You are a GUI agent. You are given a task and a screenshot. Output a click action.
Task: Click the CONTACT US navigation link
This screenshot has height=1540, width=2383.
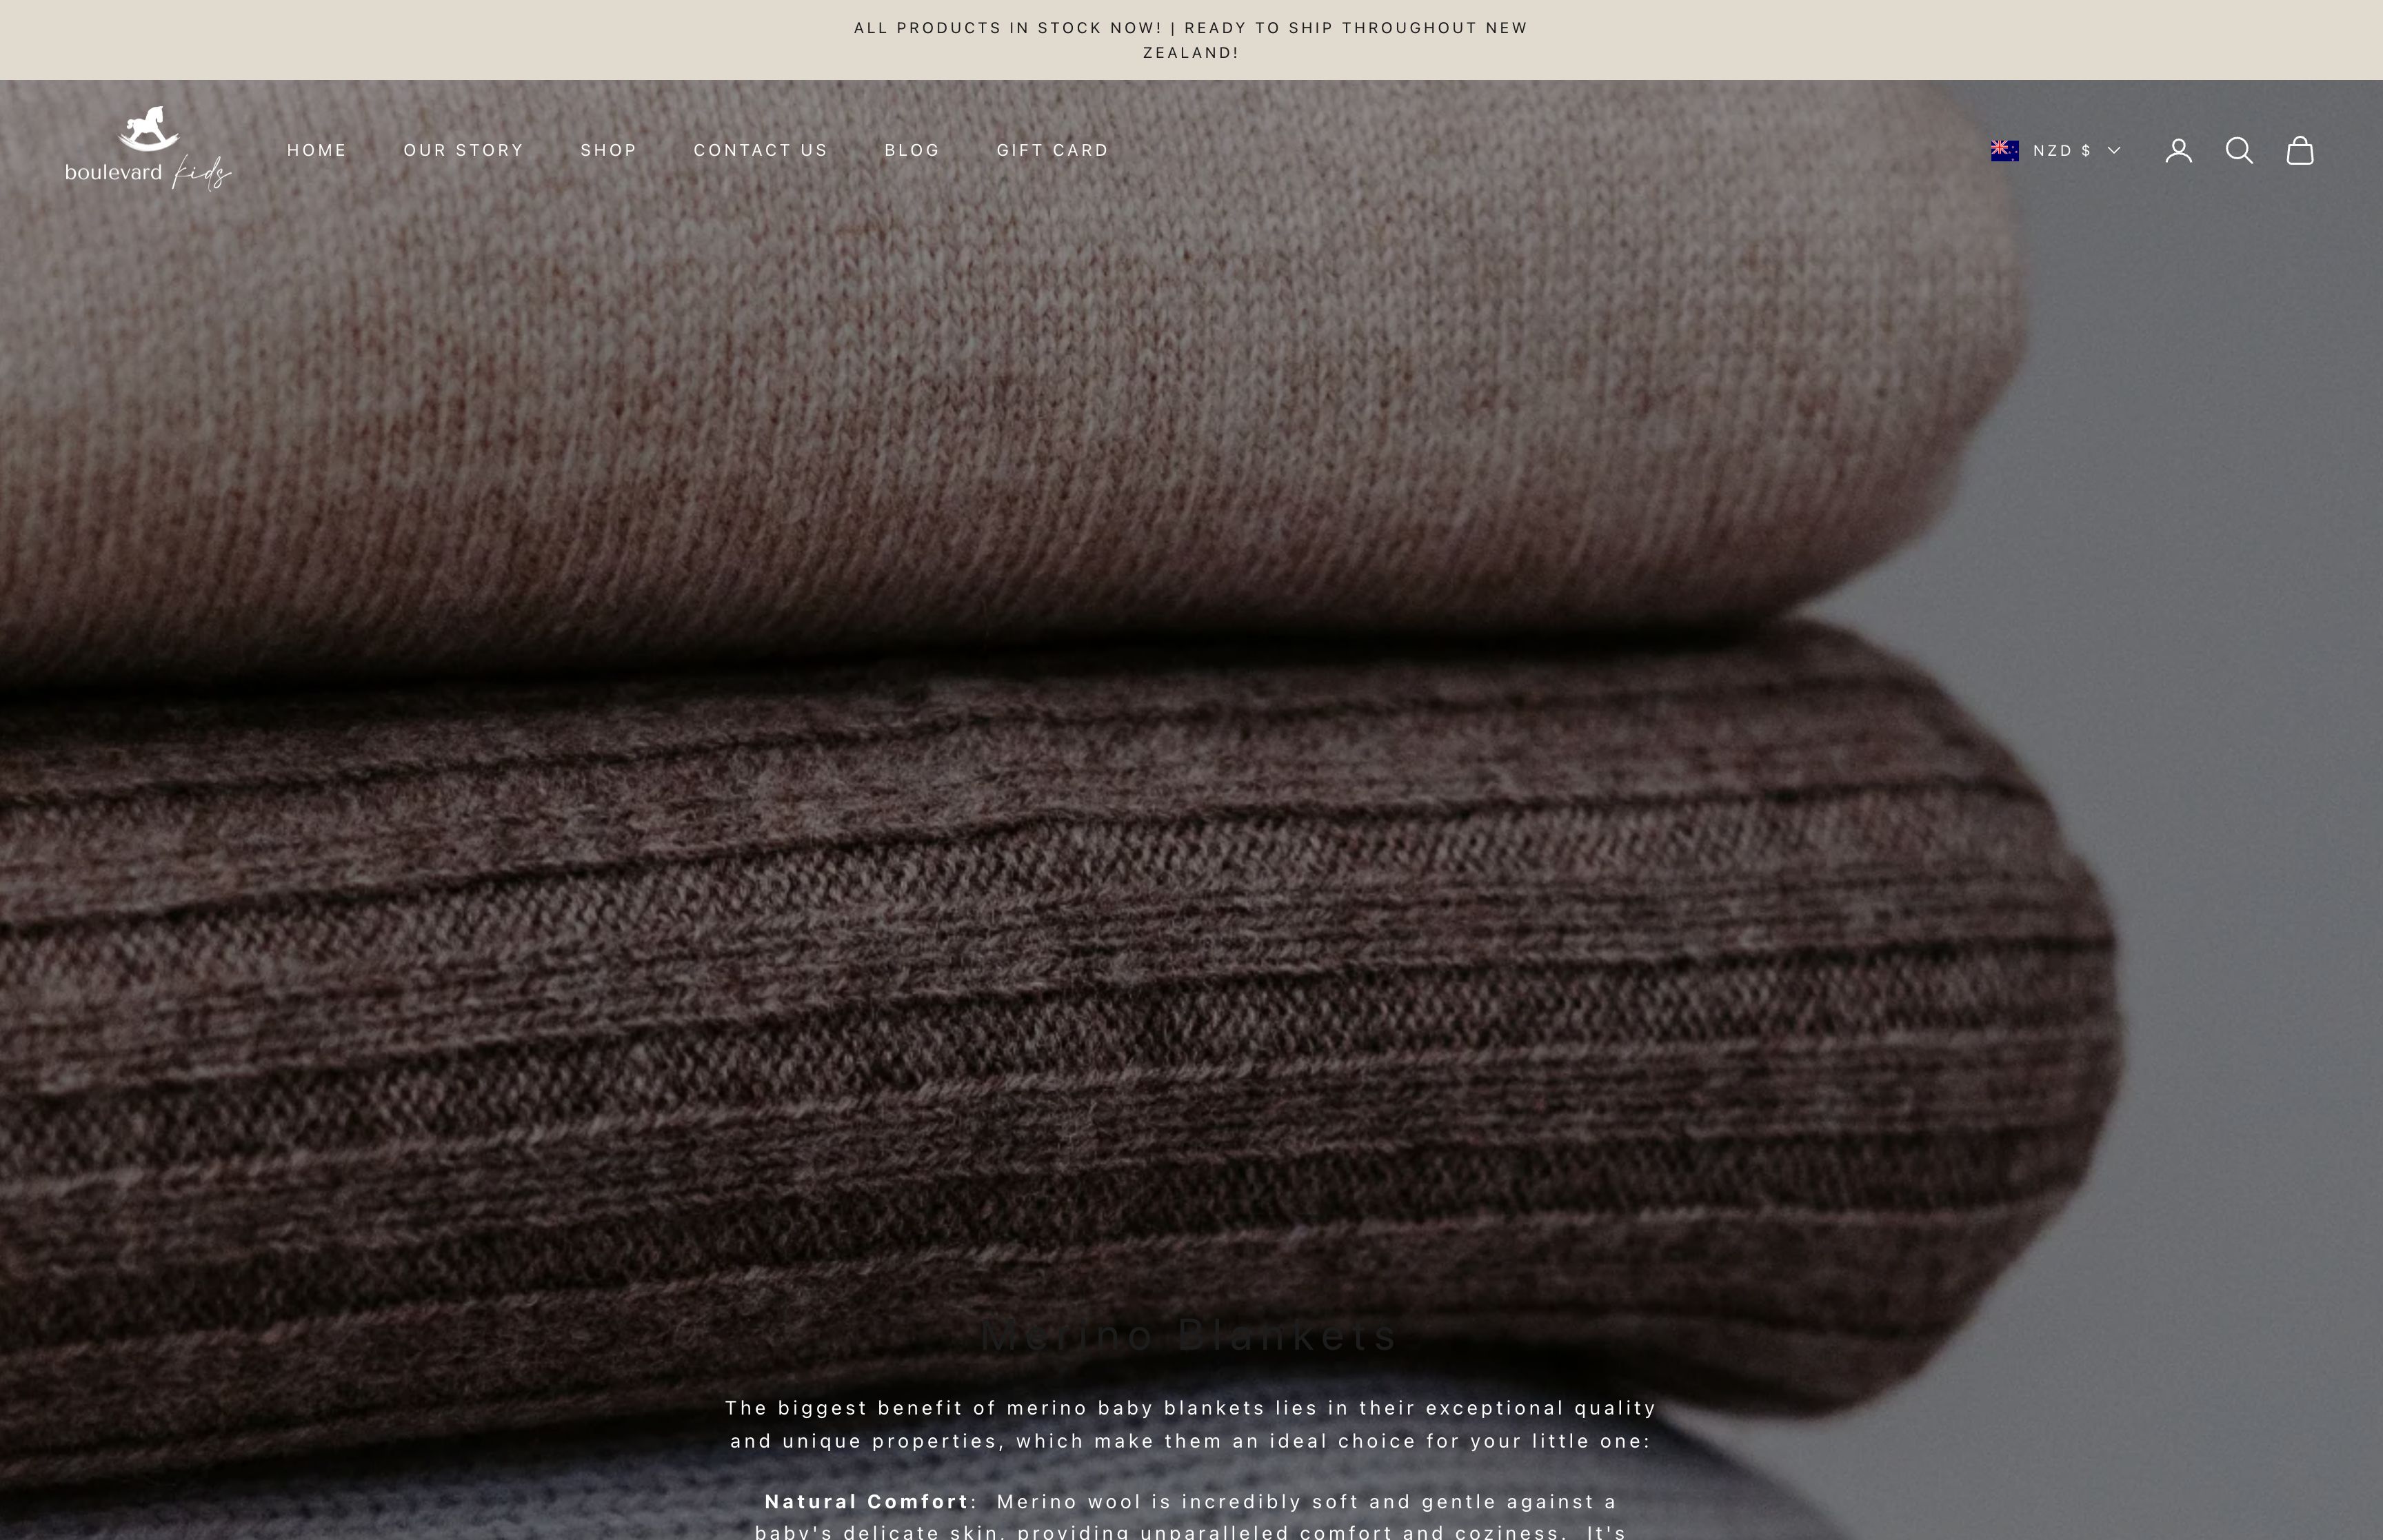pos(760,150)
